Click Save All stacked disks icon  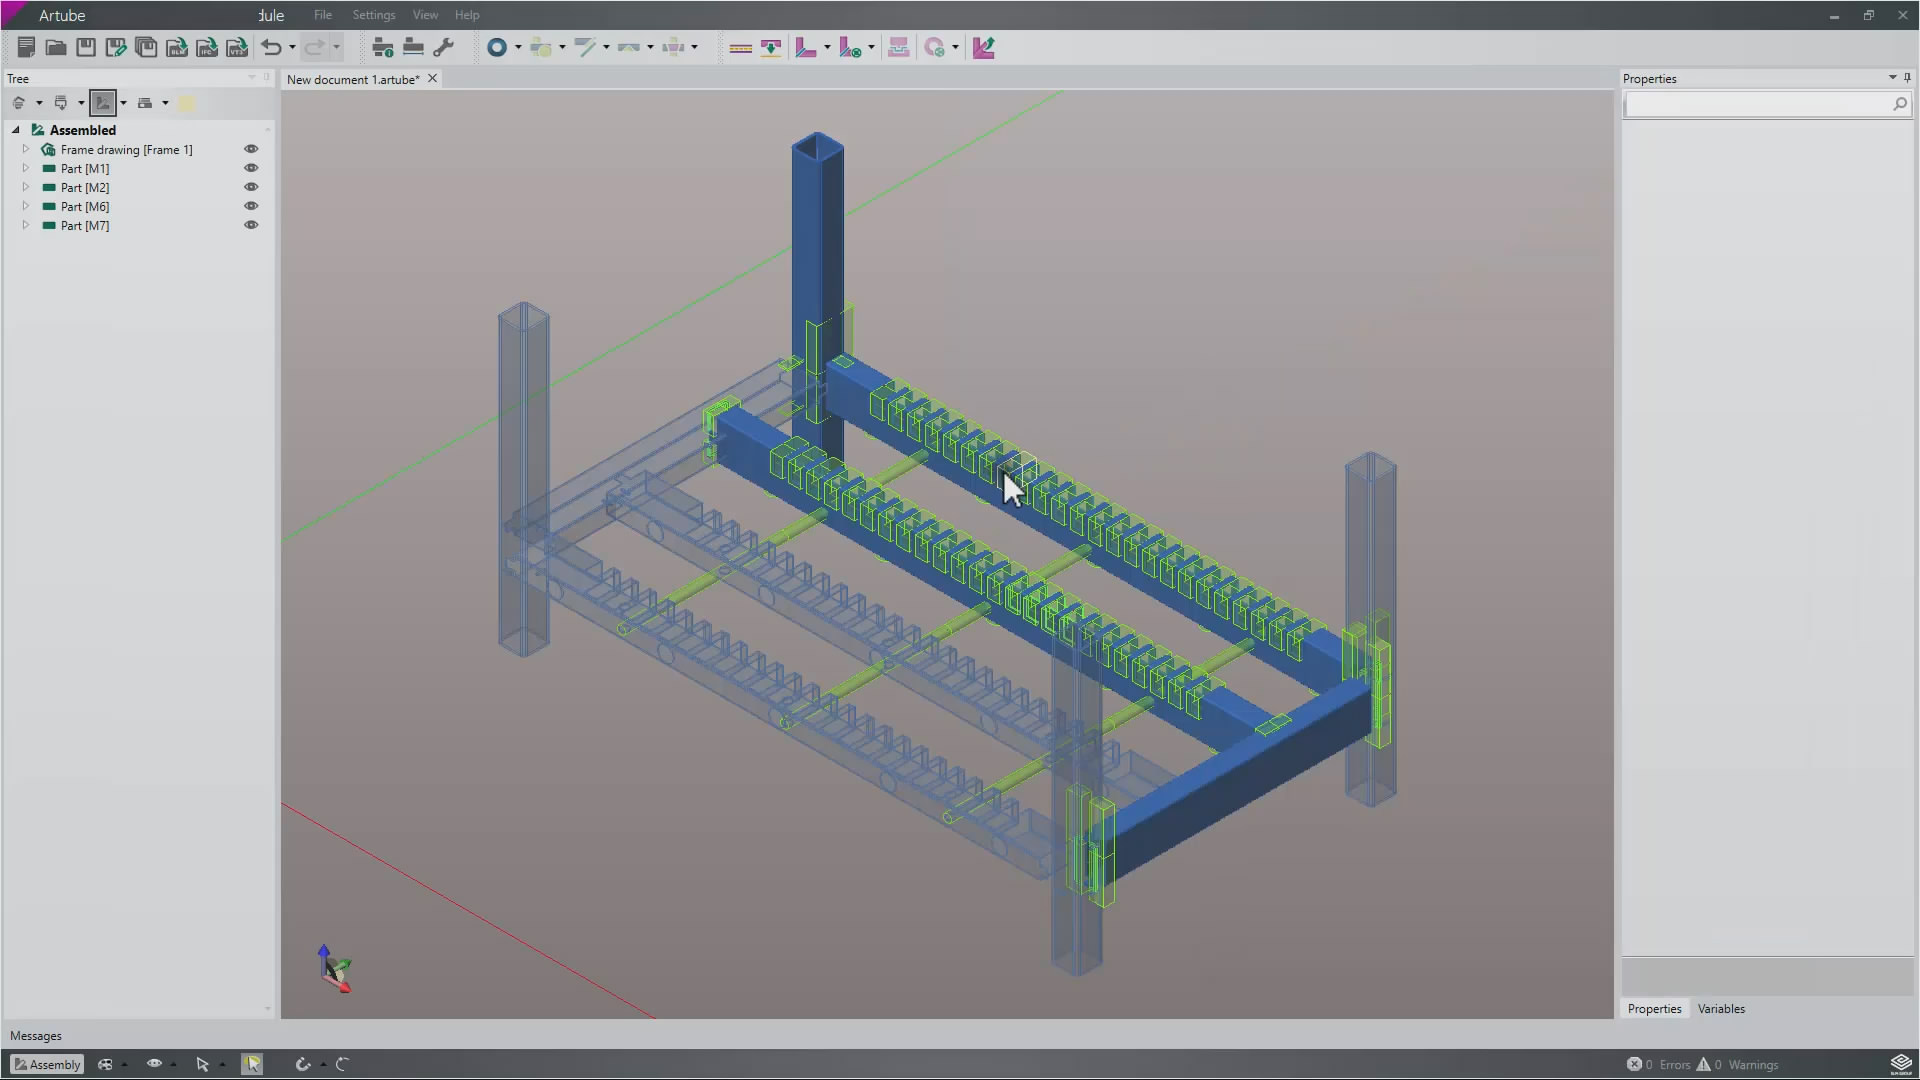tap(146, 47)
